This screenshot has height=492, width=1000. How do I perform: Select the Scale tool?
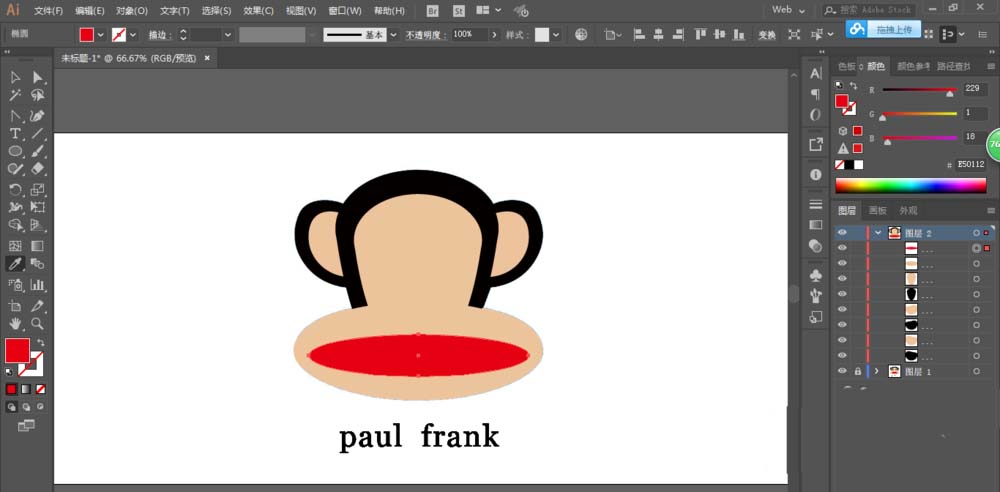point(38,190)
